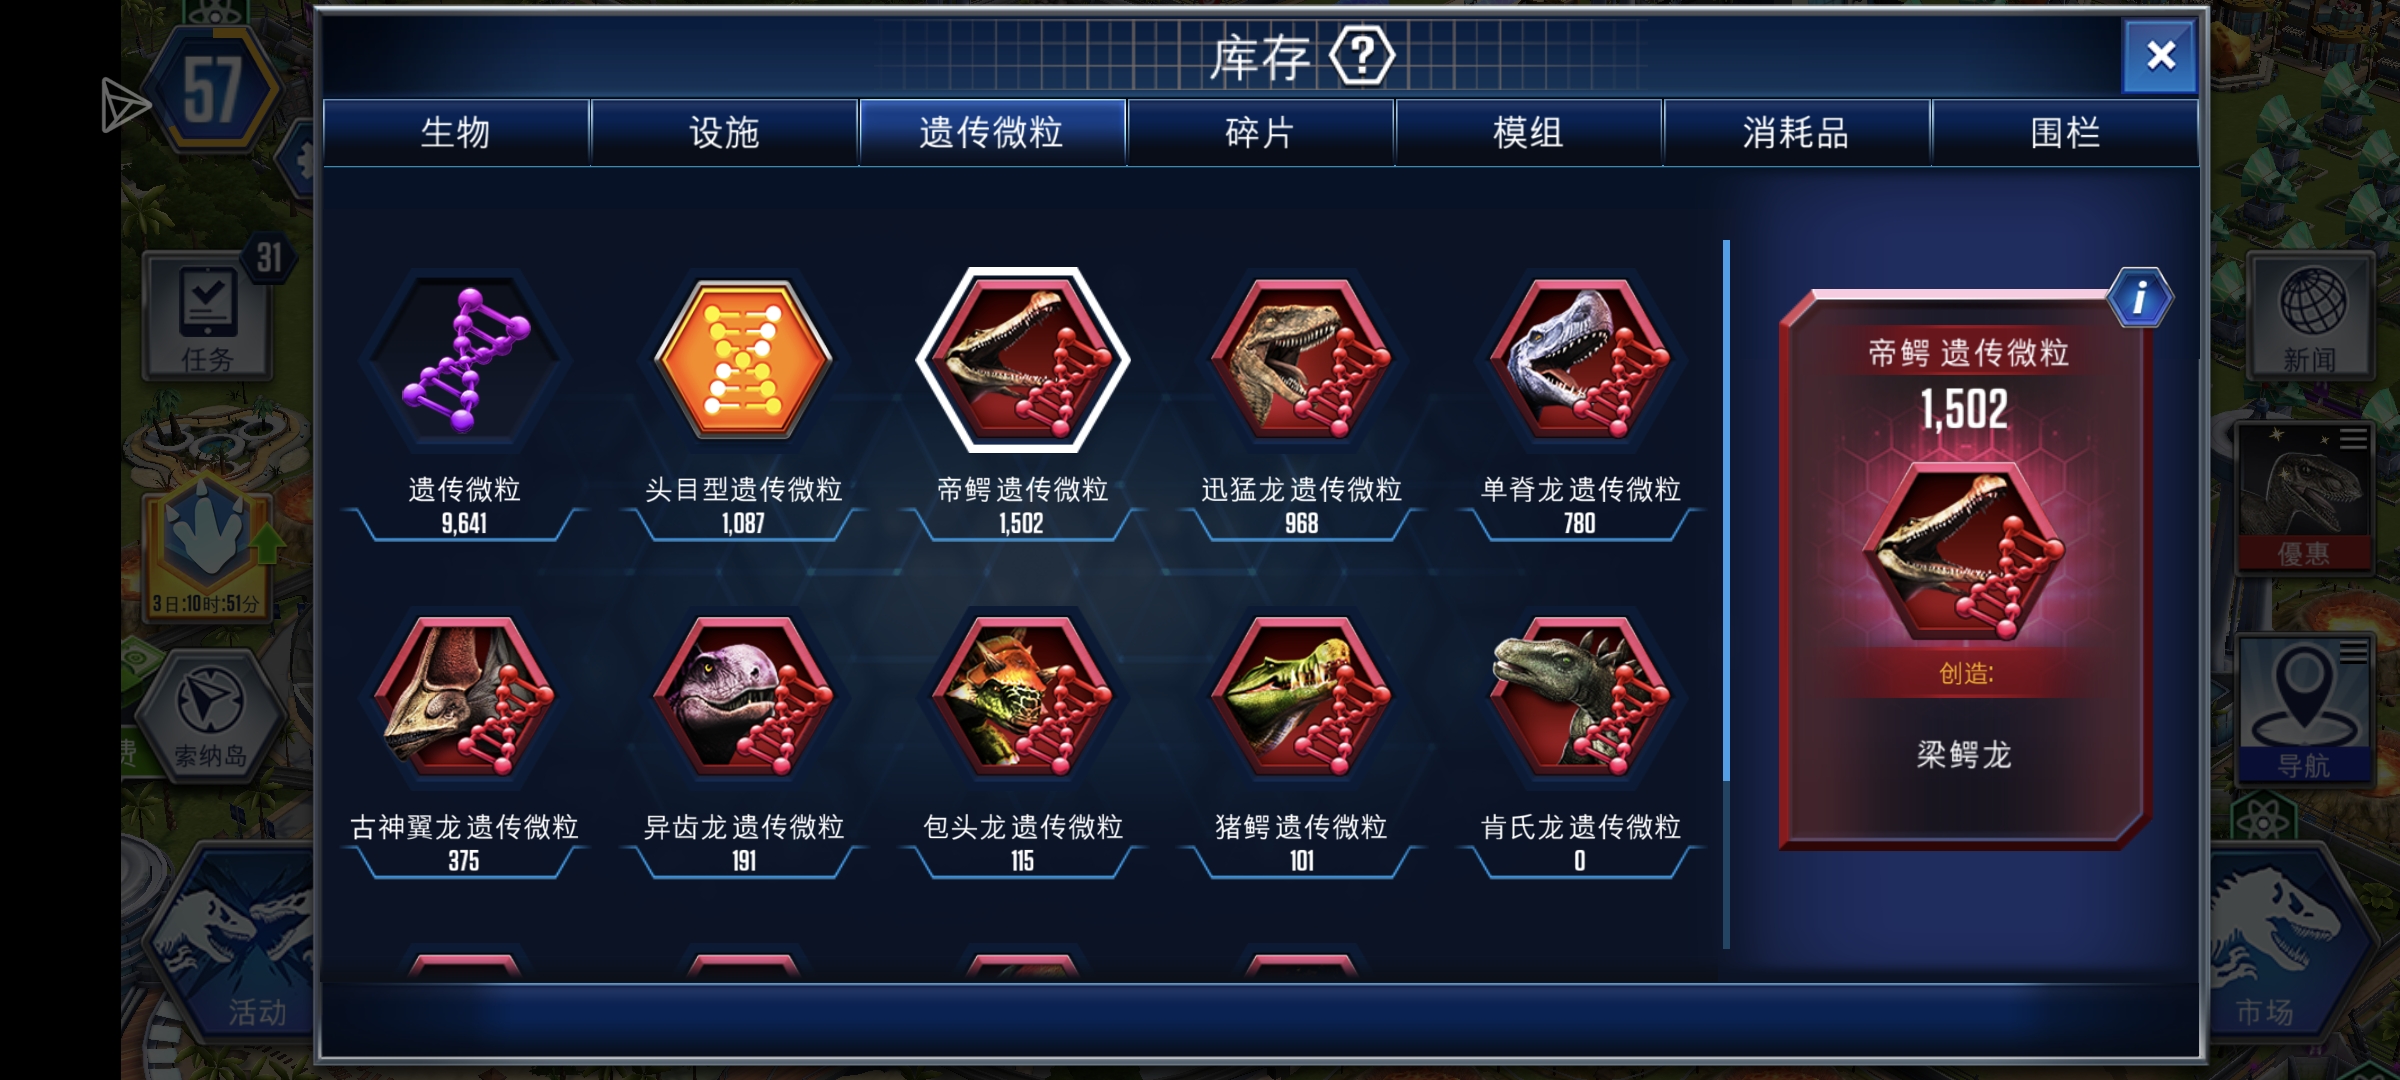Close the 库存 inventory window
Viewport: 2400px width, 1080px height.
tap(2160, 56)
